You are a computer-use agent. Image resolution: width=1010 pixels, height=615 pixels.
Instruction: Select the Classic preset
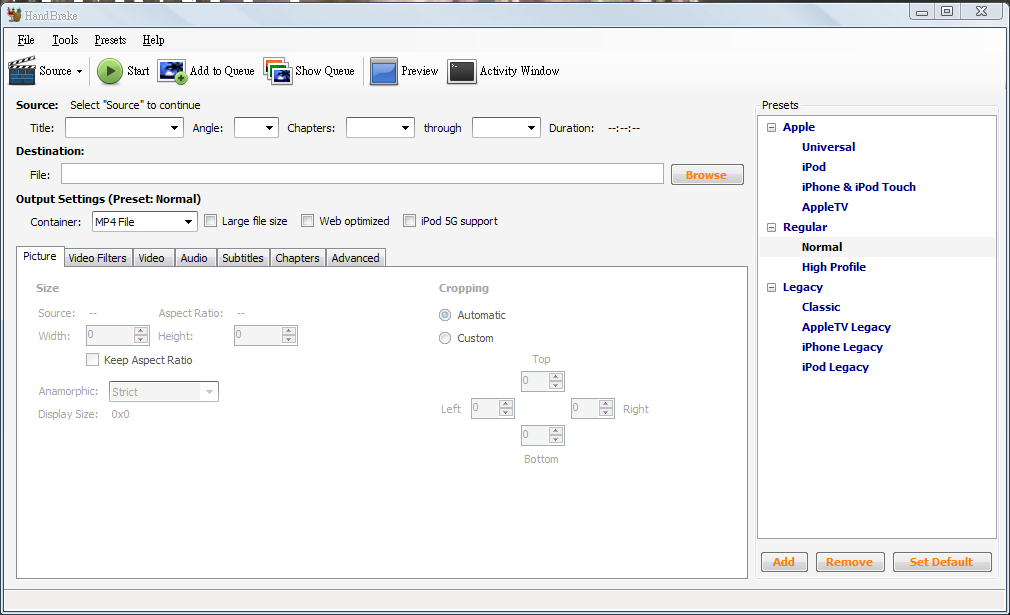pyautogui.click(x=821, y=307)
